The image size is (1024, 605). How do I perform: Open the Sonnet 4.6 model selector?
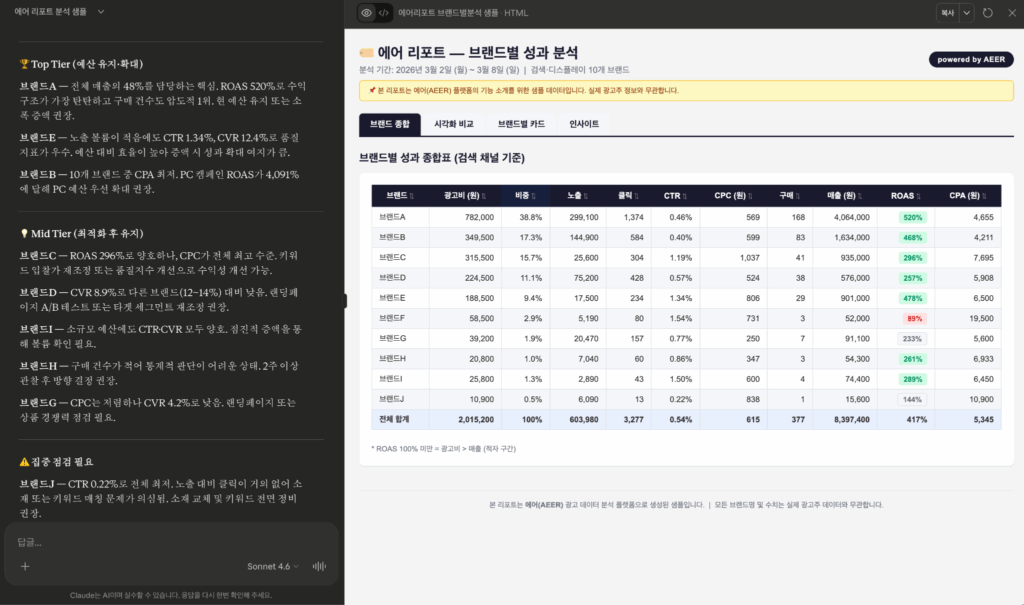pyautogui.click(x=275, y=566)
